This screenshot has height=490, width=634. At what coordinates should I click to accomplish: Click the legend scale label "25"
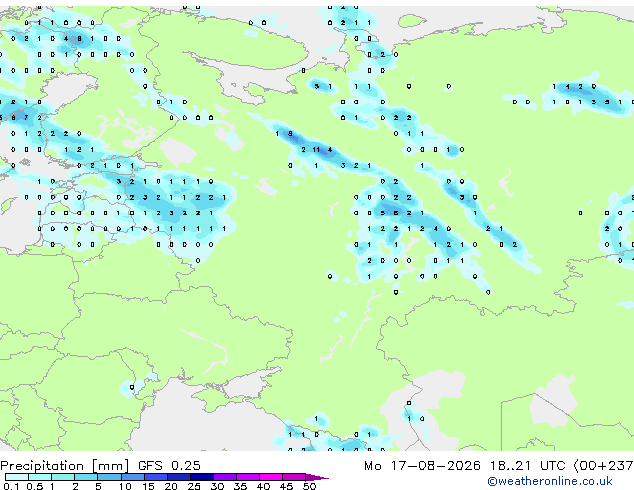pos(194,486)
